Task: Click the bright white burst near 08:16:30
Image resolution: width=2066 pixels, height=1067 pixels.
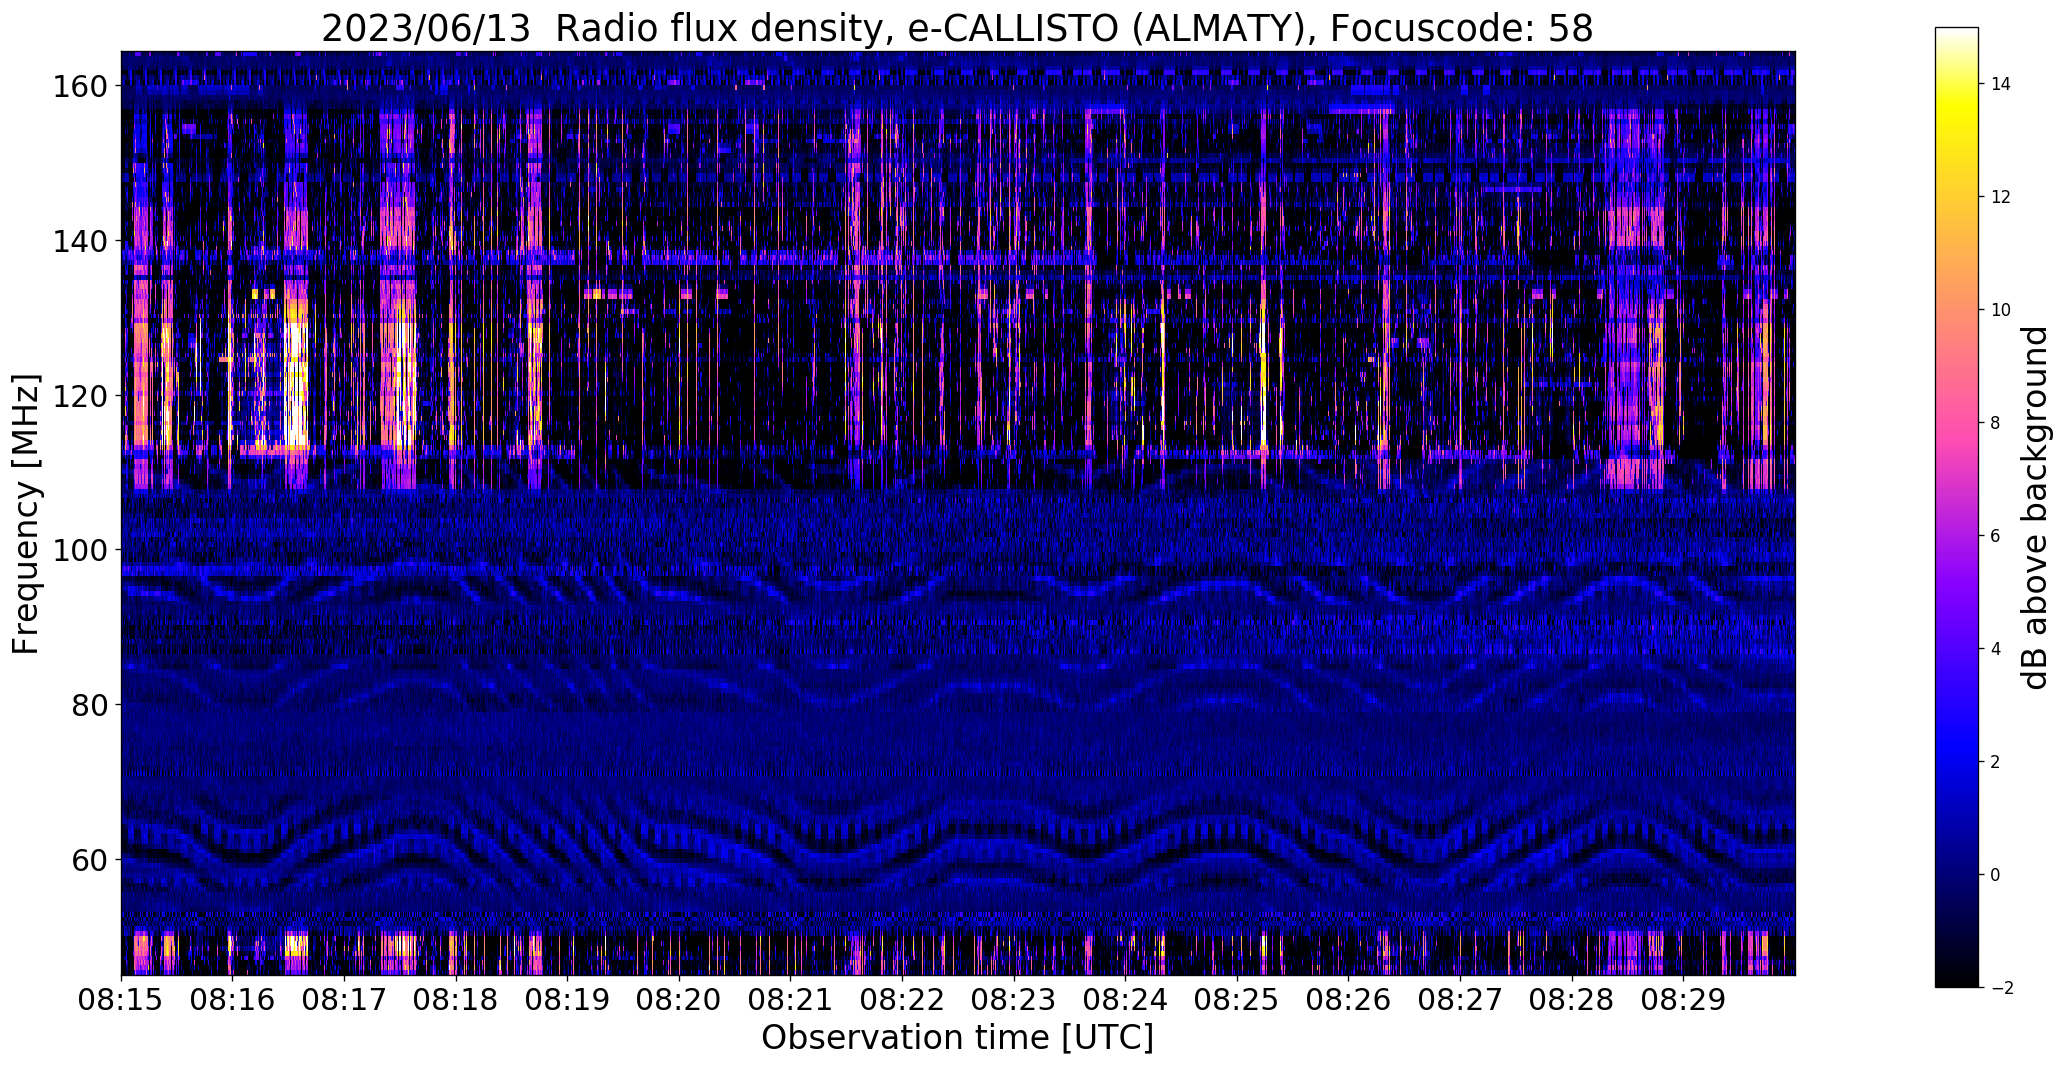Action: (x=296, y=385)
